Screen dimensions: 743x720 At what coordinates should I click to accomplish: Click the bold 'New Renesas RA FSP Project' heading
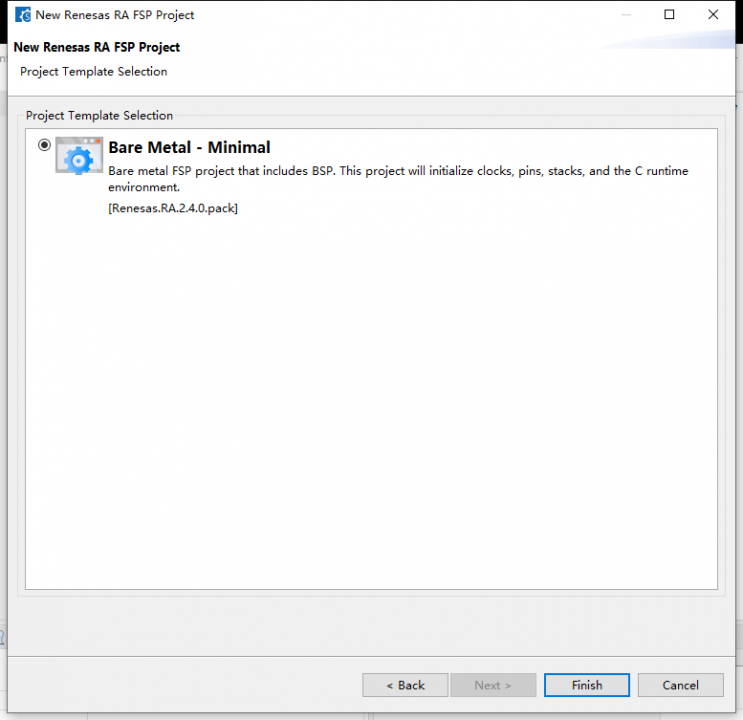(97, 47)
